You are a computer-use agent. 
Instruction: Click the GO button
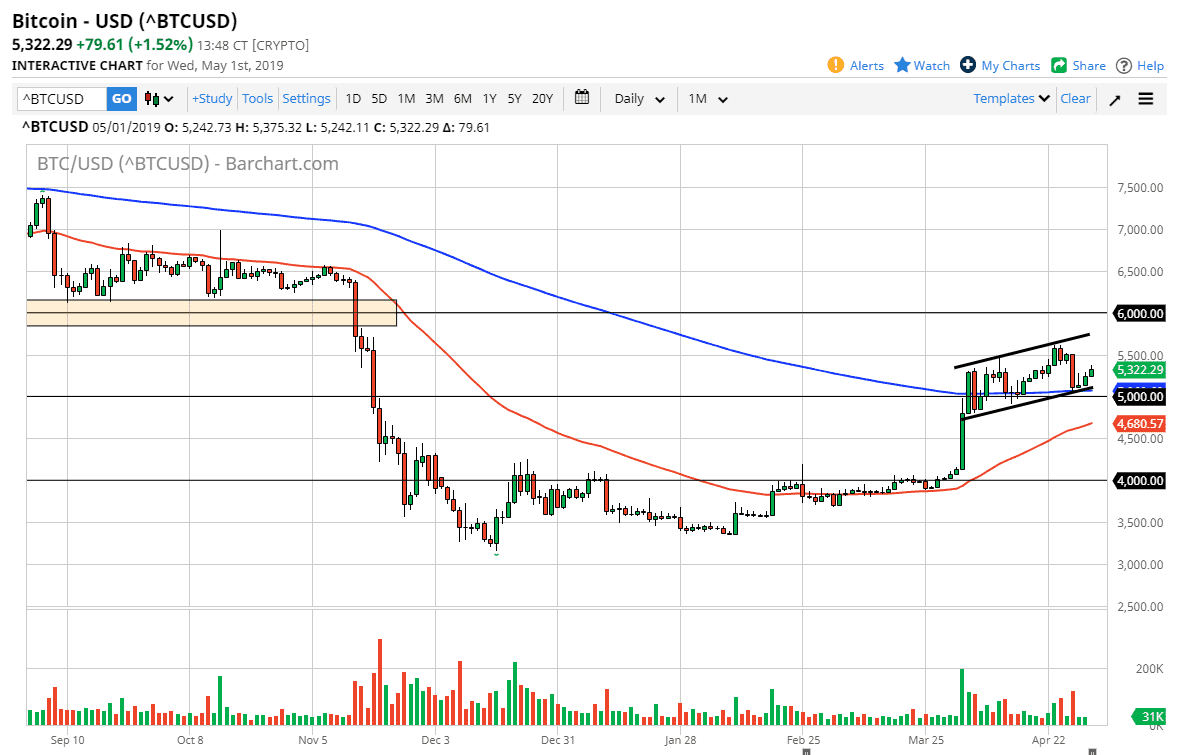tap(121, 98)
